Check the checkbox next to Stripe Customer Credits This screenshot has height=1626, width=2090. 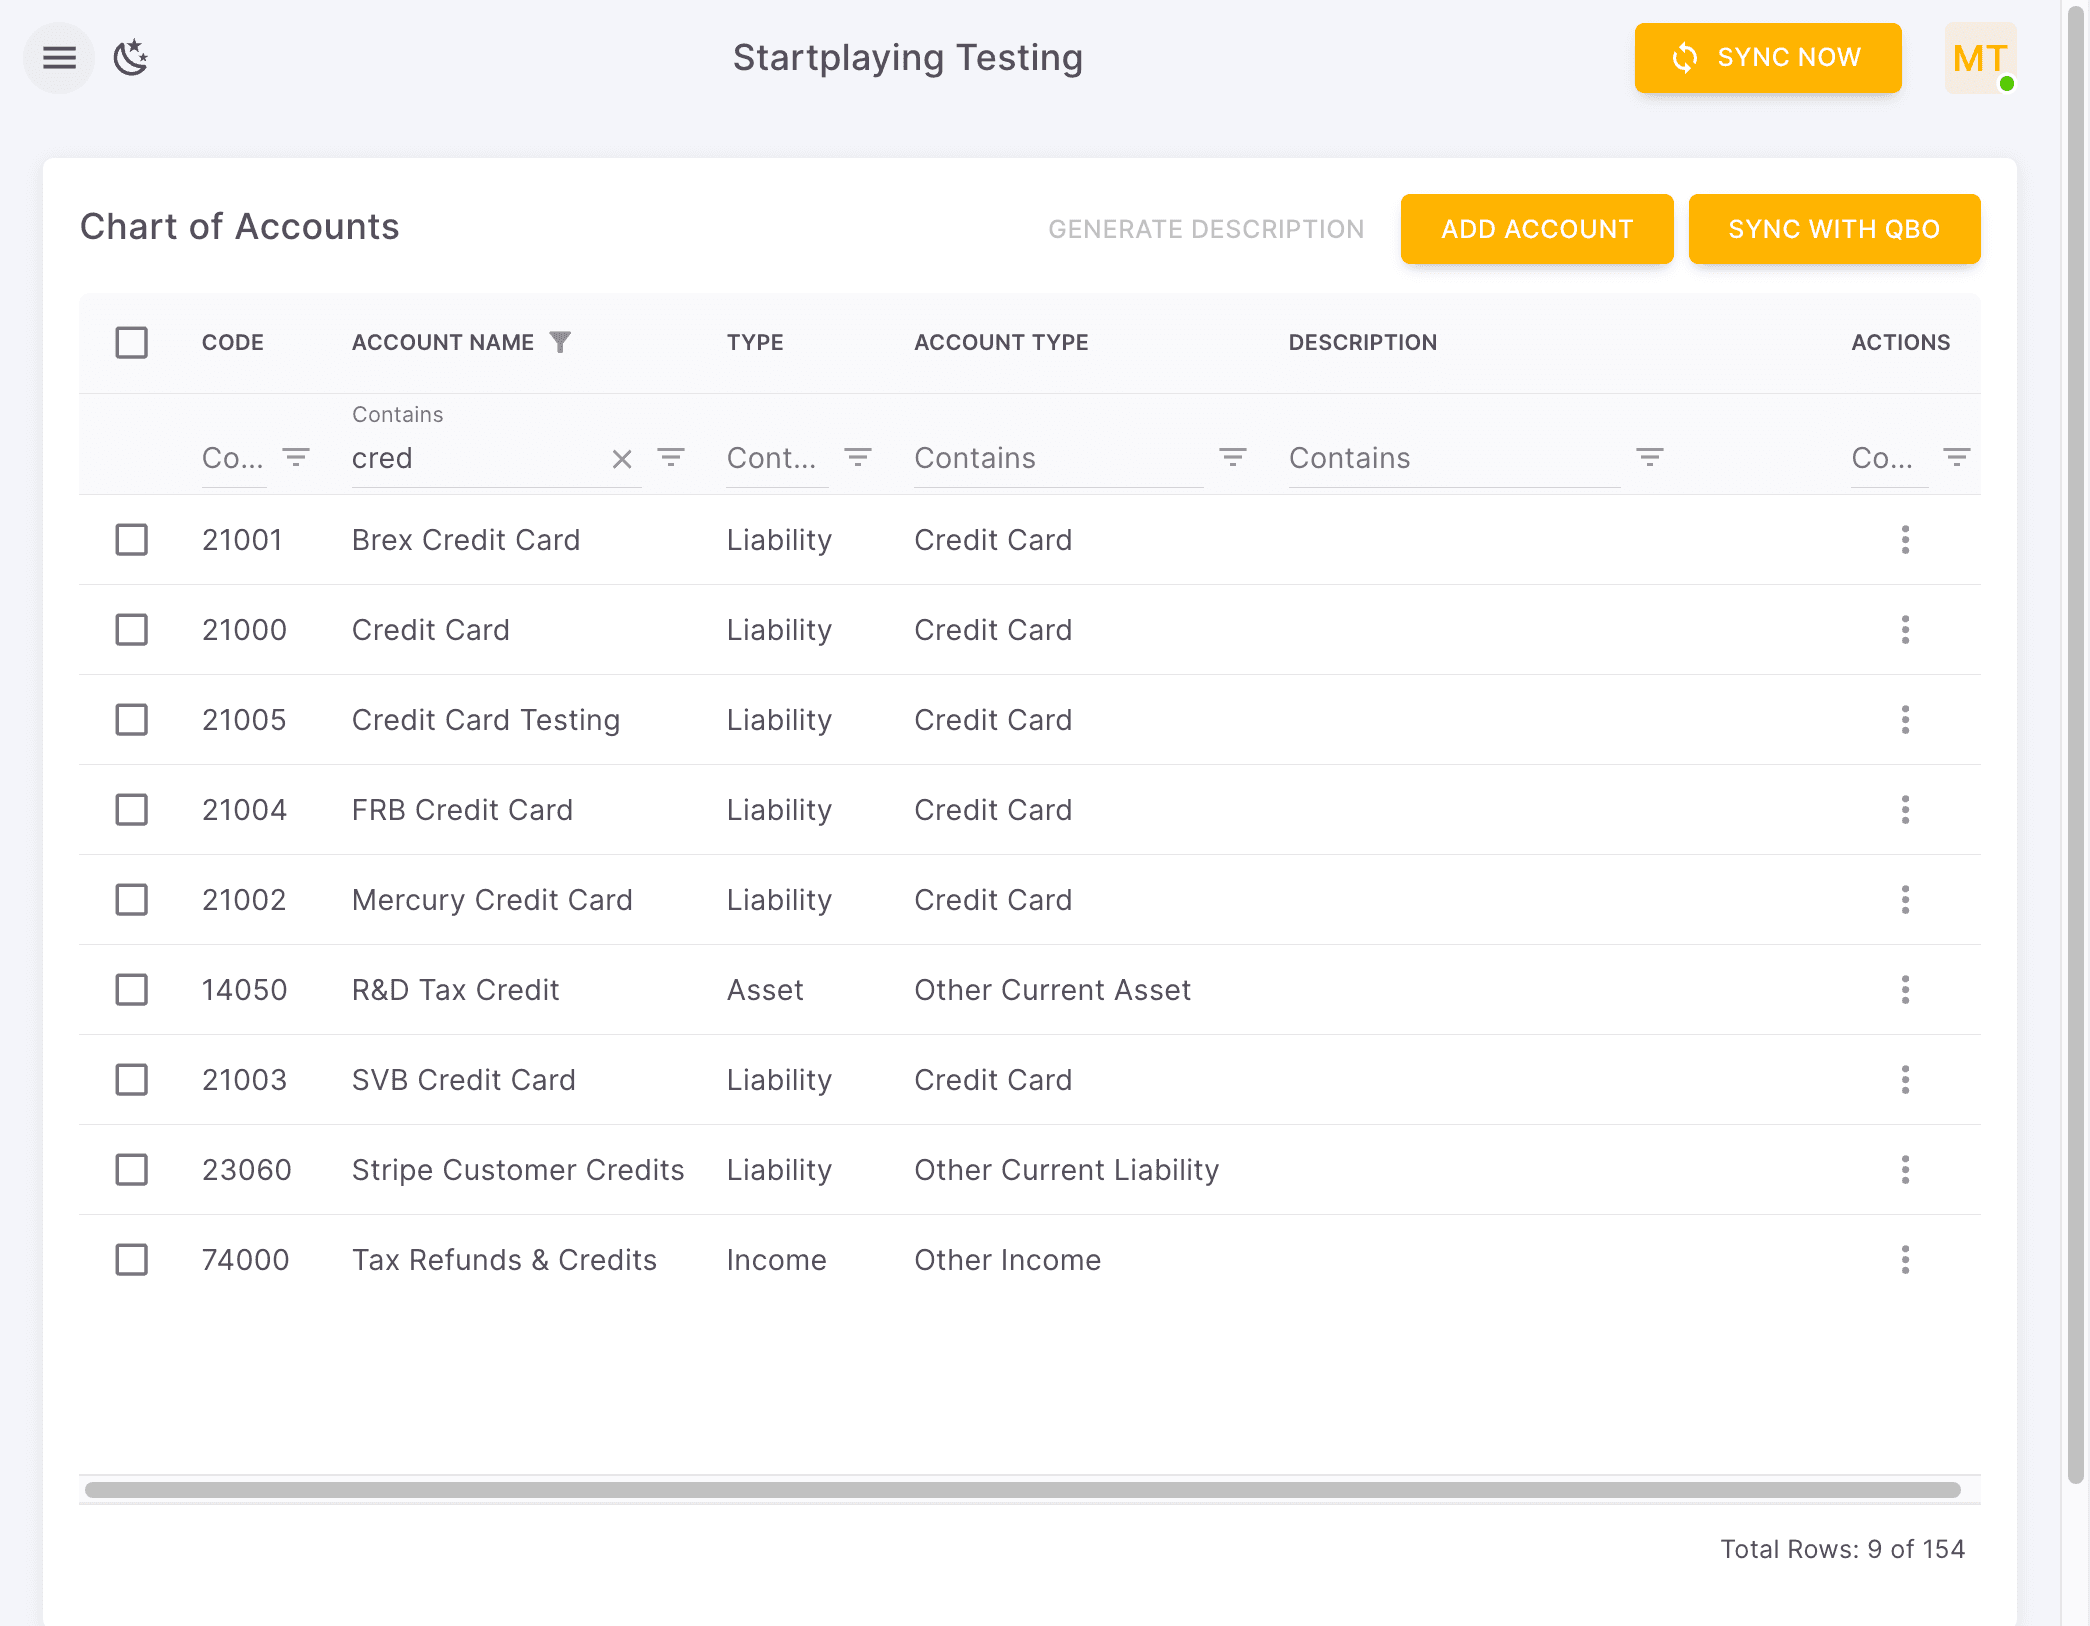click(131, 1170)
